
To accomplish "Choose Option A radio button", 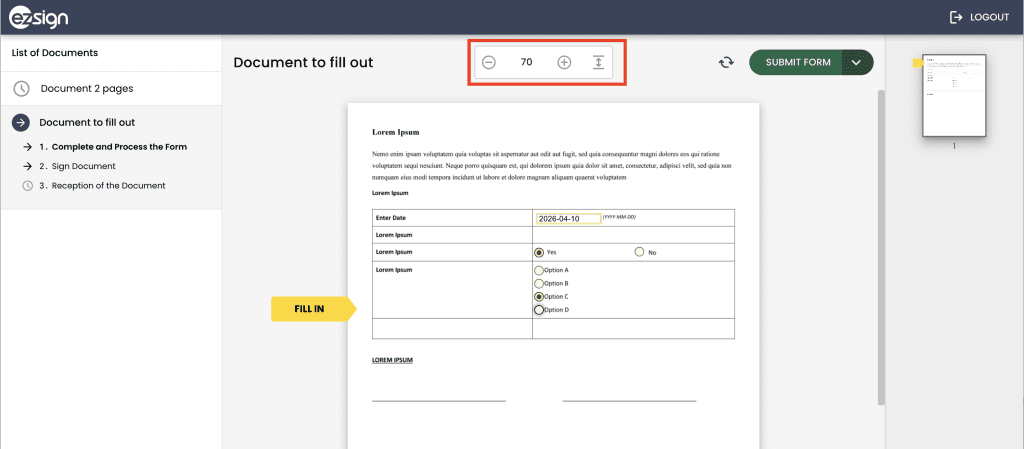I will click(540, 270).
